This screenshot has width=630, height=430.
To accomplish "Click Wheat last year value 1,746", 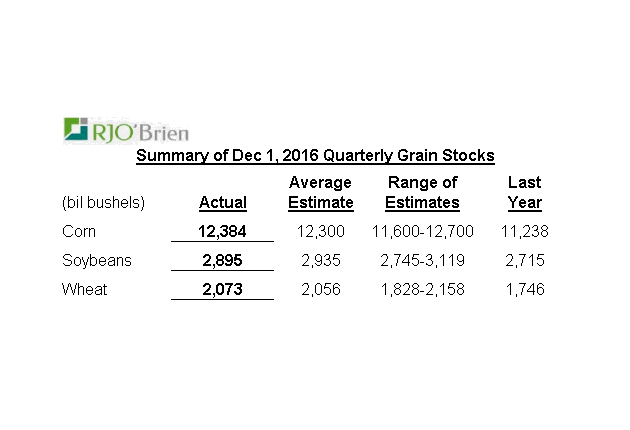I will coord(525,290).
